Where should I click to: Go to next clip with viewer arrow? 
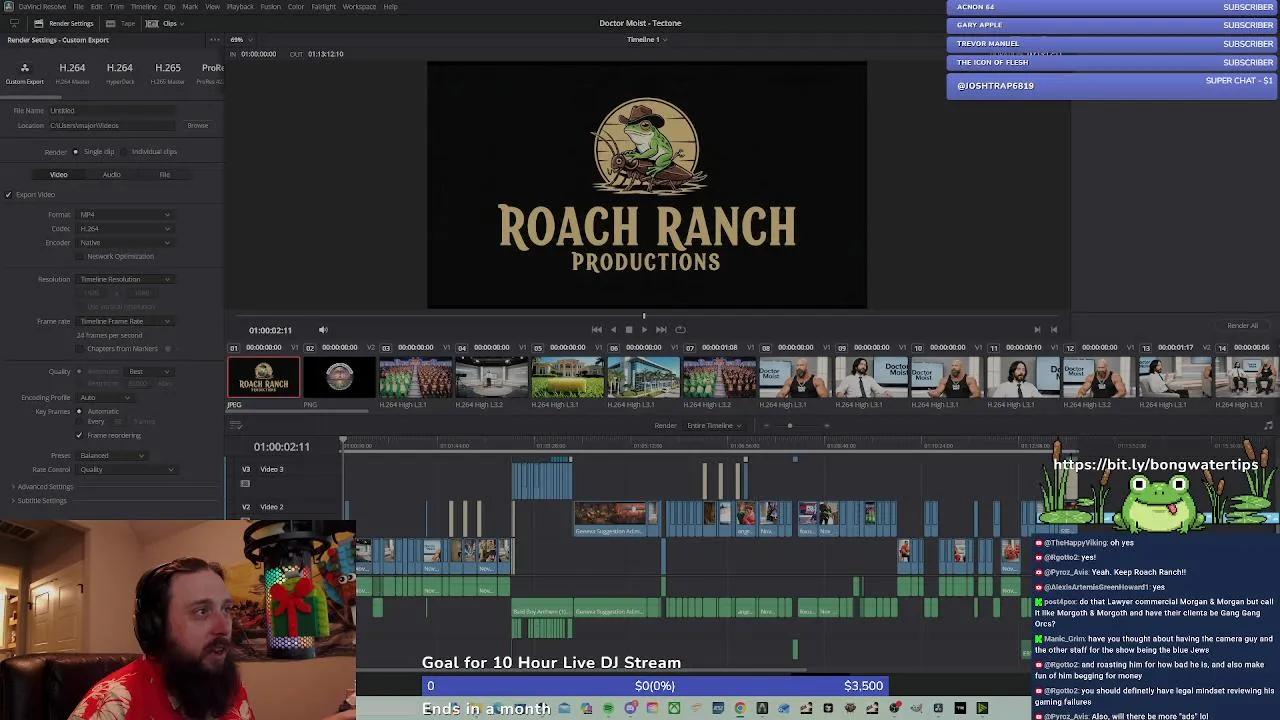pyautogui.click(x=1037, y=330)
